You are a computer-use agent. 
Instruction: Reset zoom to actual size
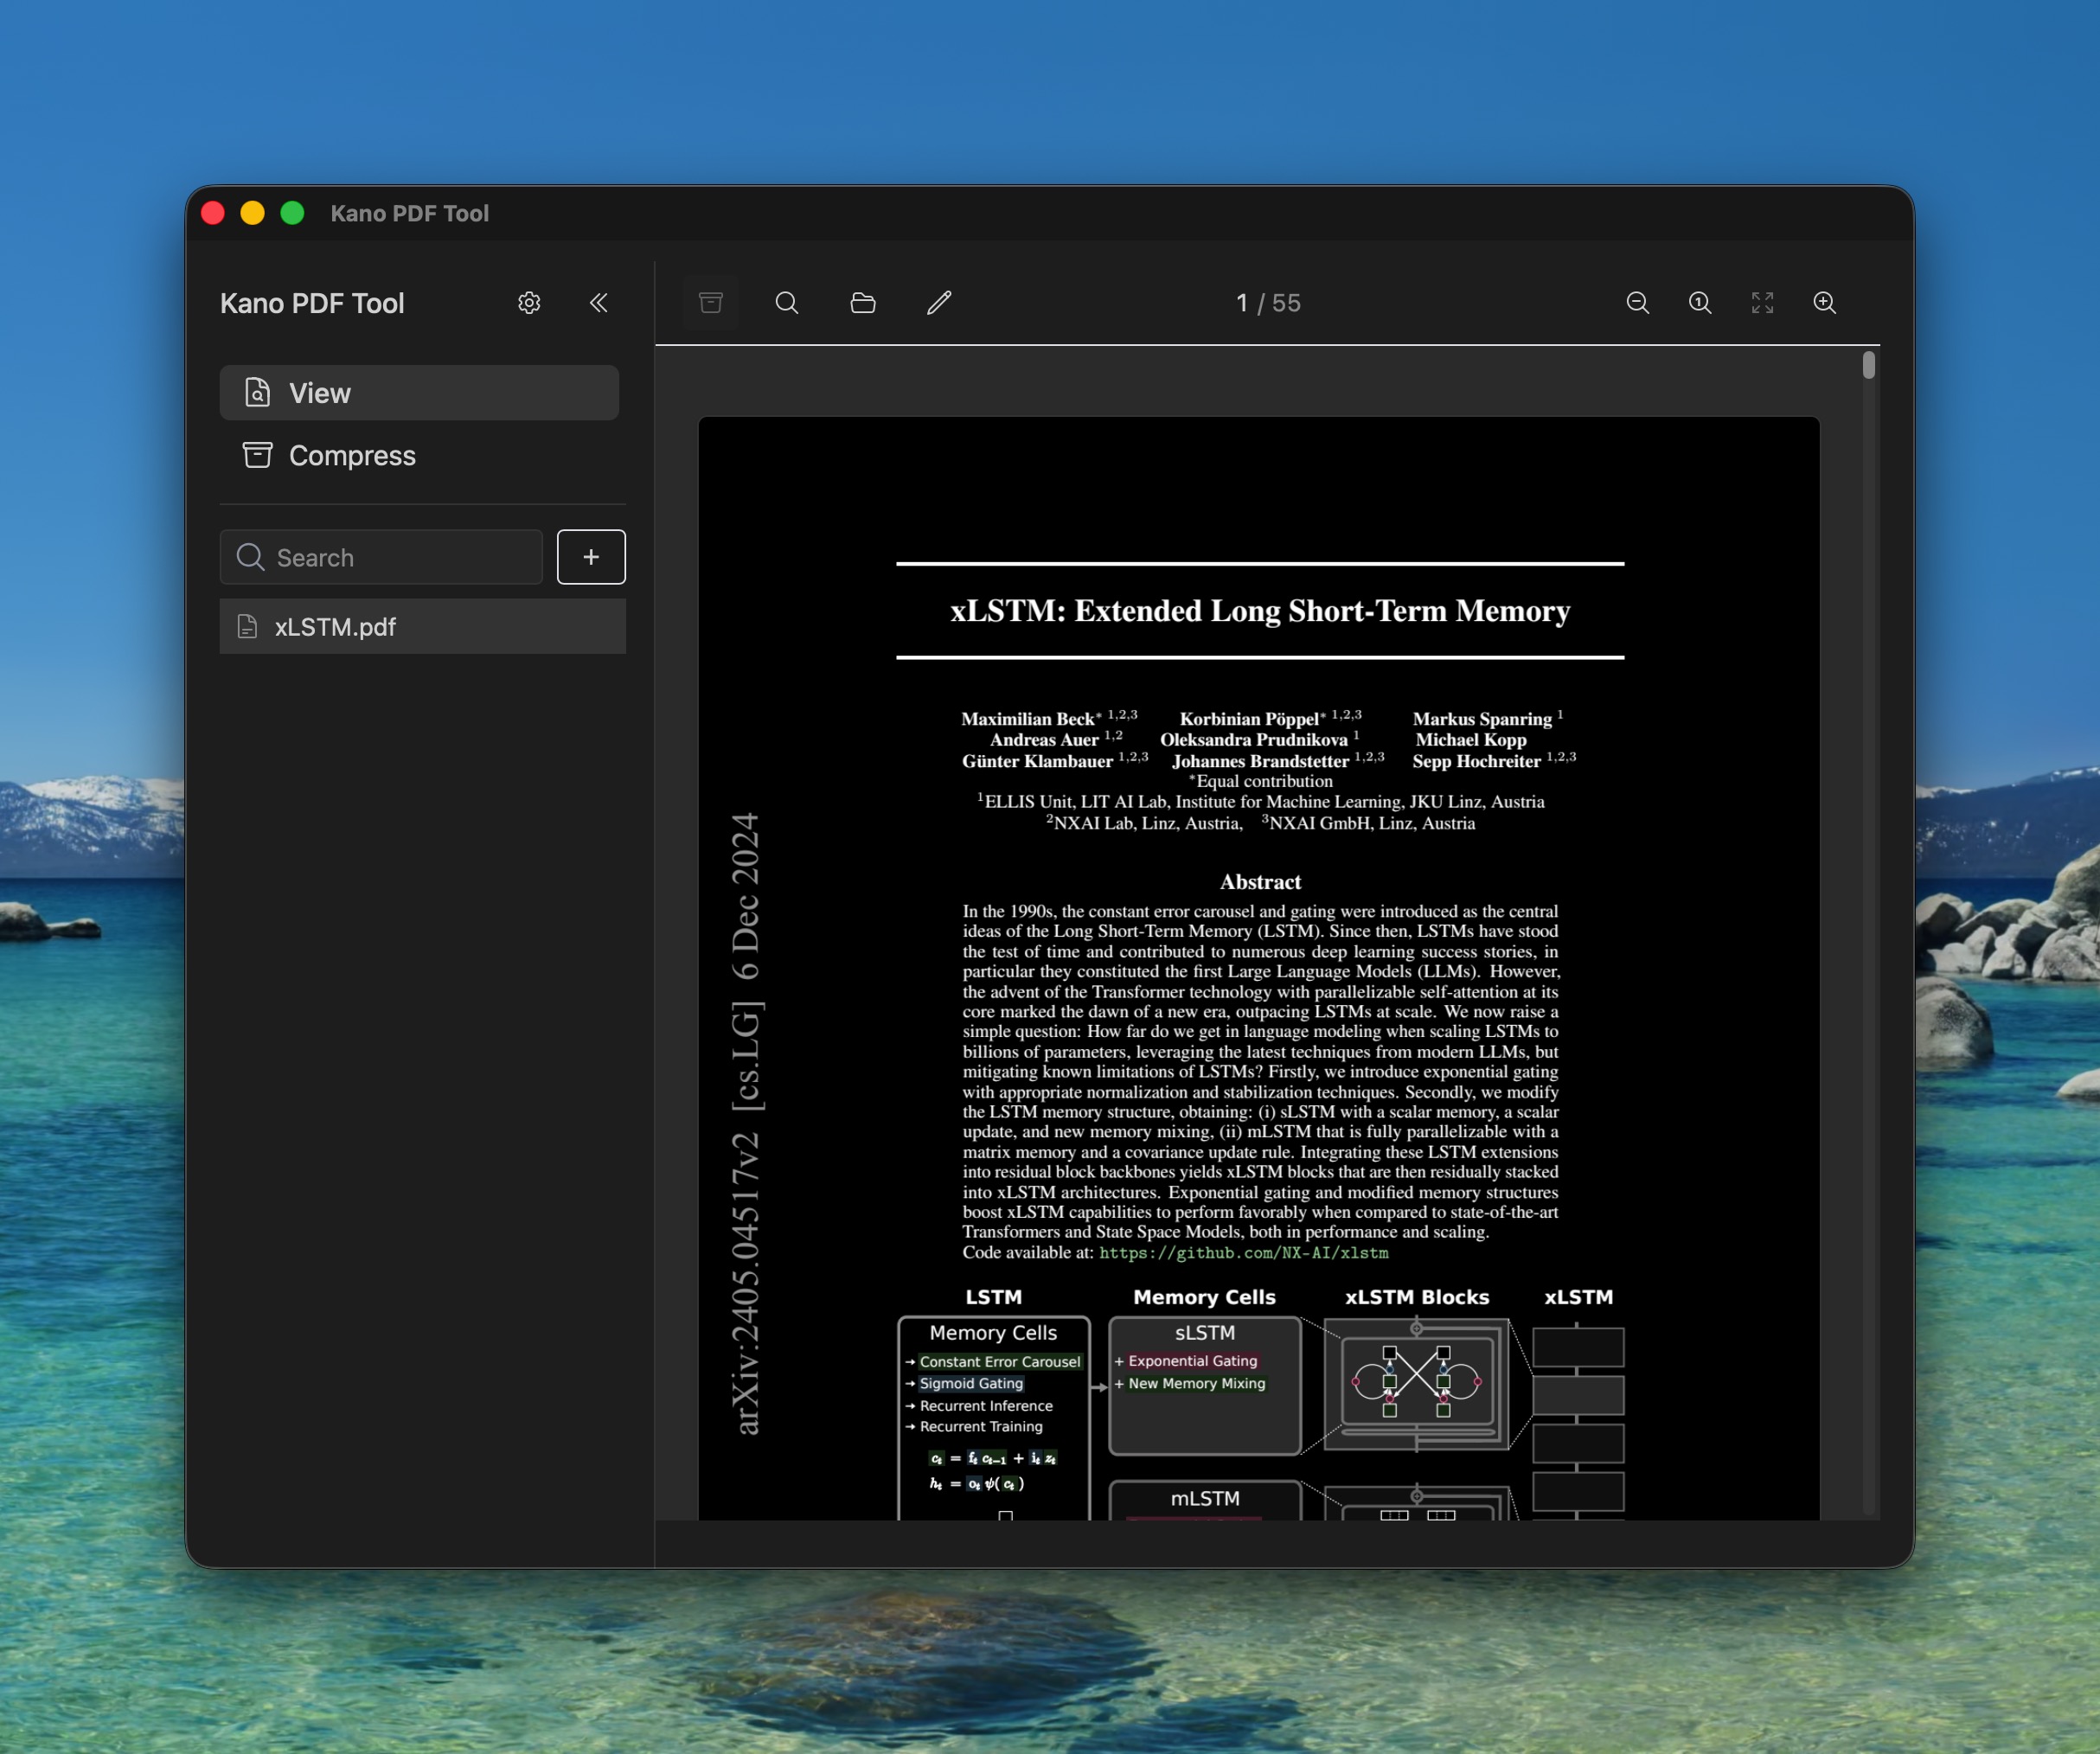click(x=1700, y=303)
